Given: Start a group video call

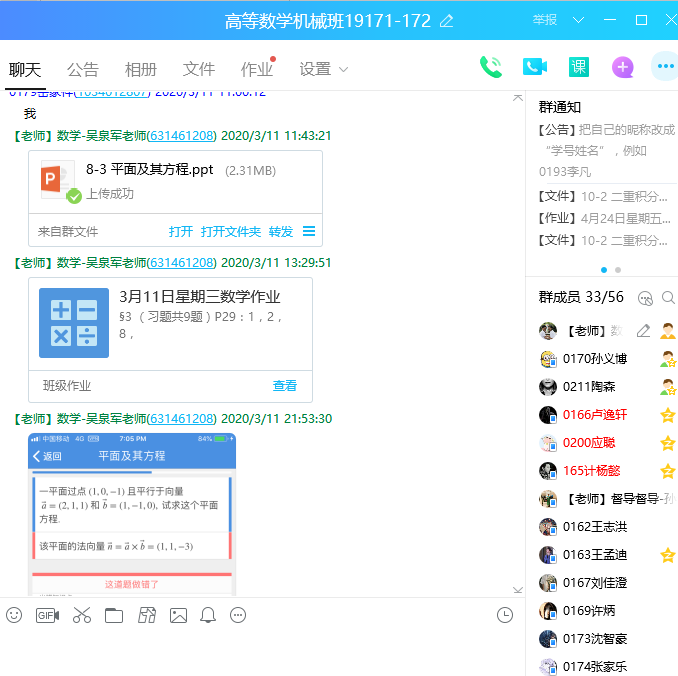Looking at the screenshot, I should [535, 67].
